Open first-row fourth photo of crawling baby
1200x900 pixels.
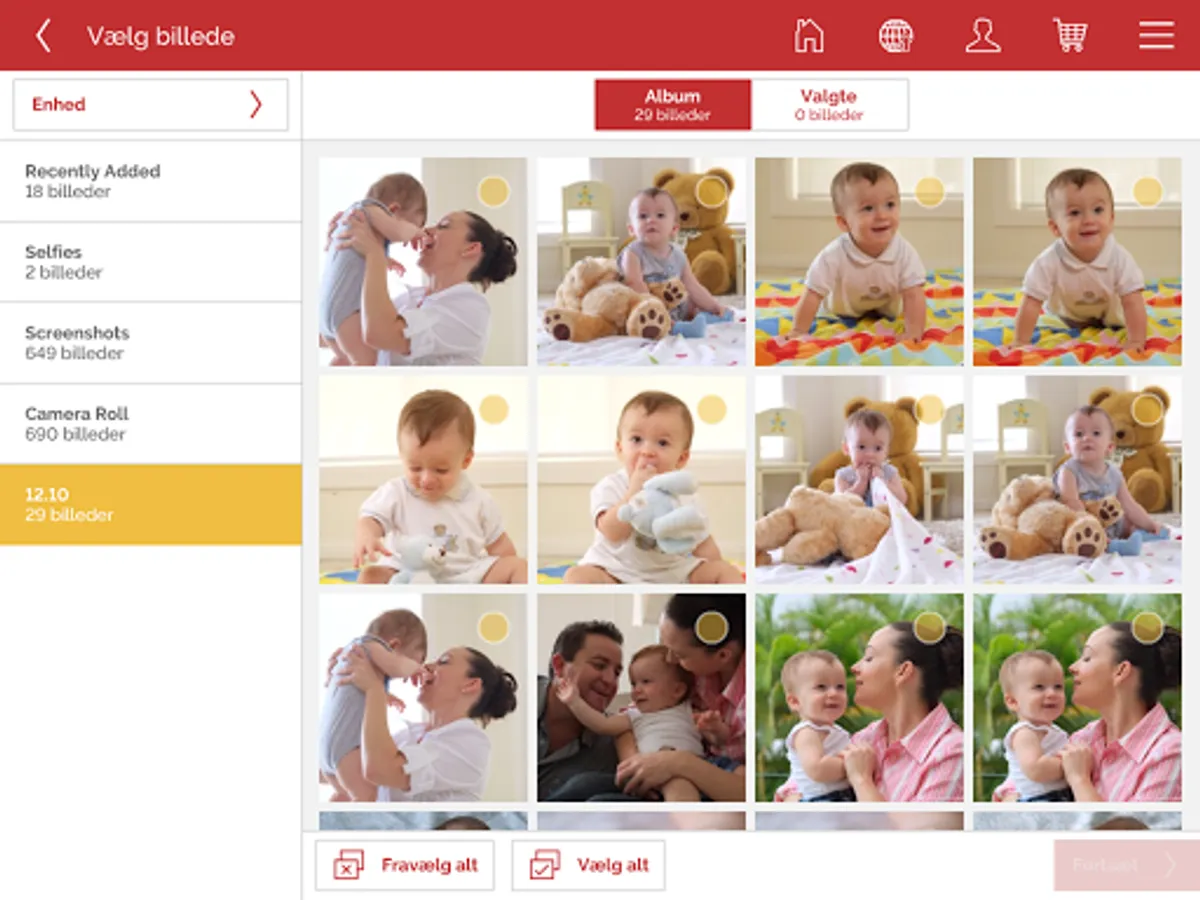pos(1077,262)
